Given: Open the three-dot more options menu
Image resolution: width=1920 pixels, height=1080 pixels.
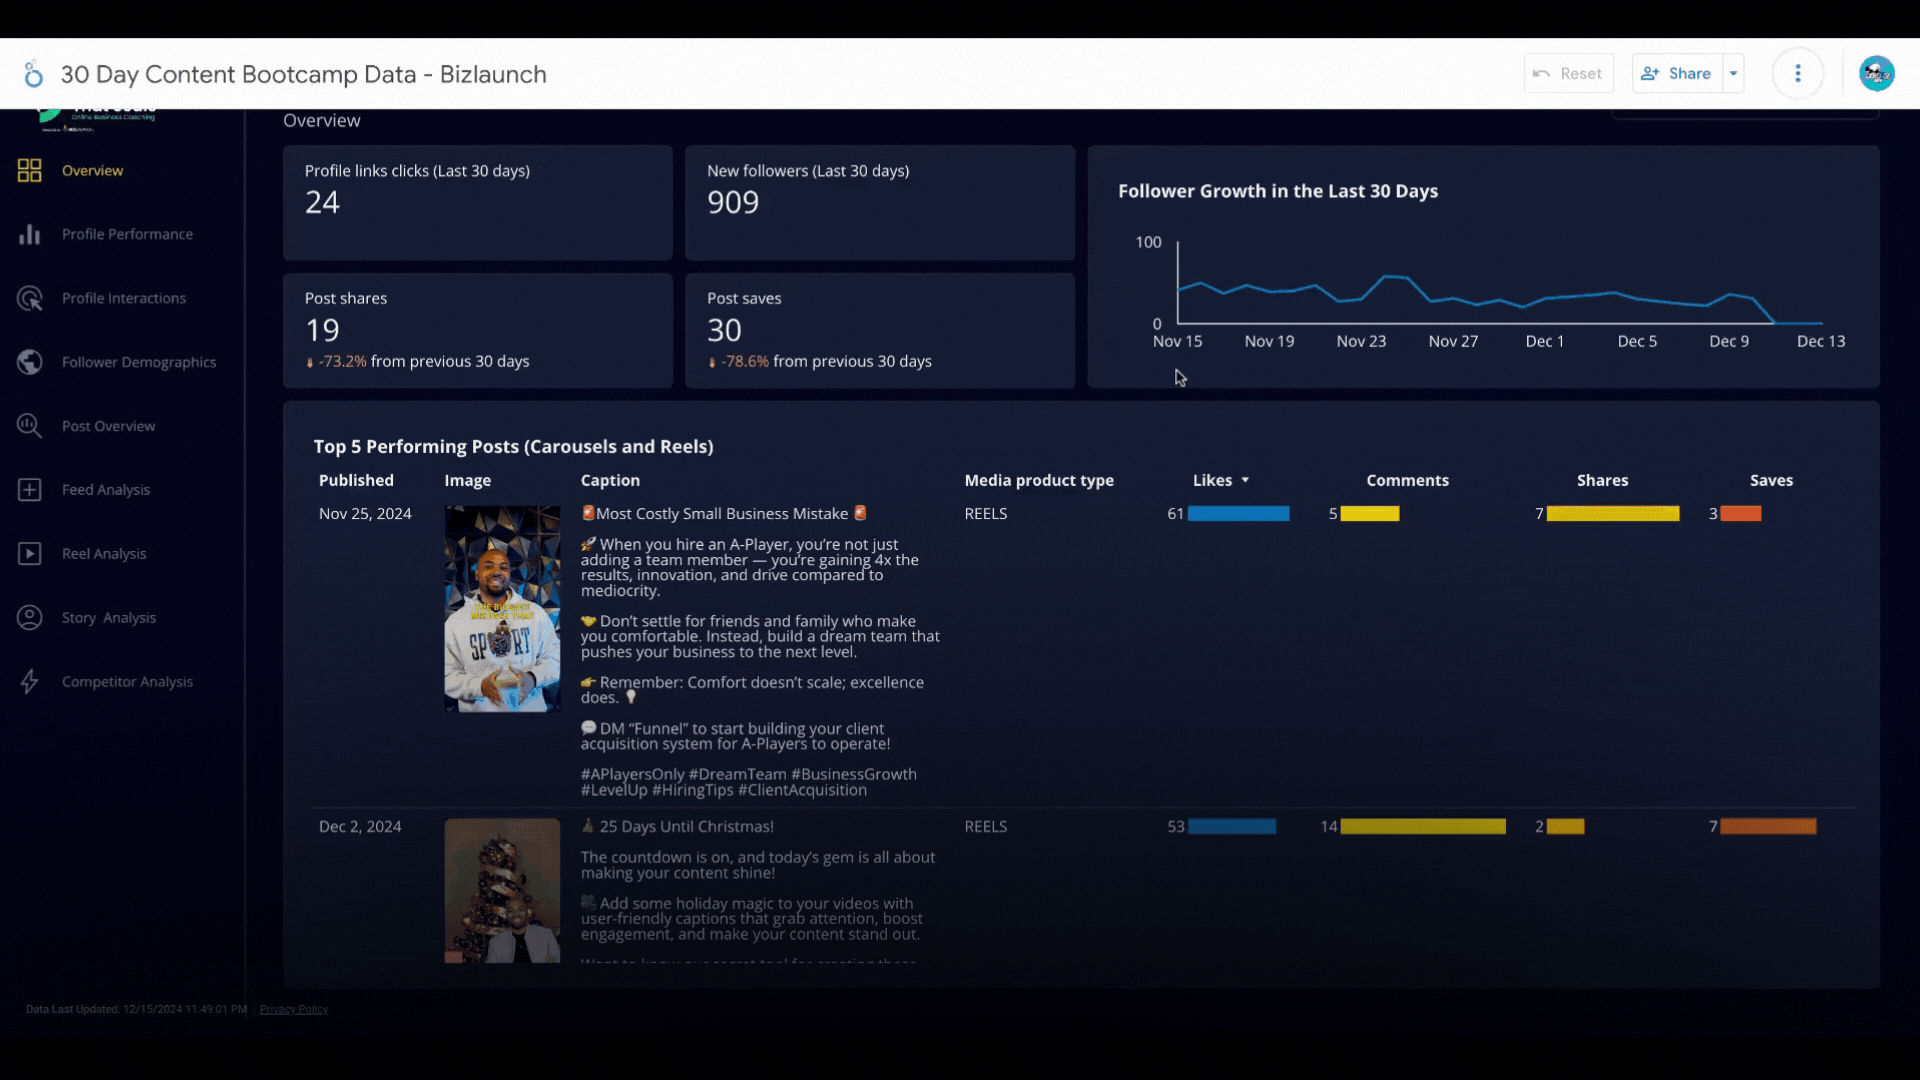Looking at the screenshot, I should pos(1797,74).
